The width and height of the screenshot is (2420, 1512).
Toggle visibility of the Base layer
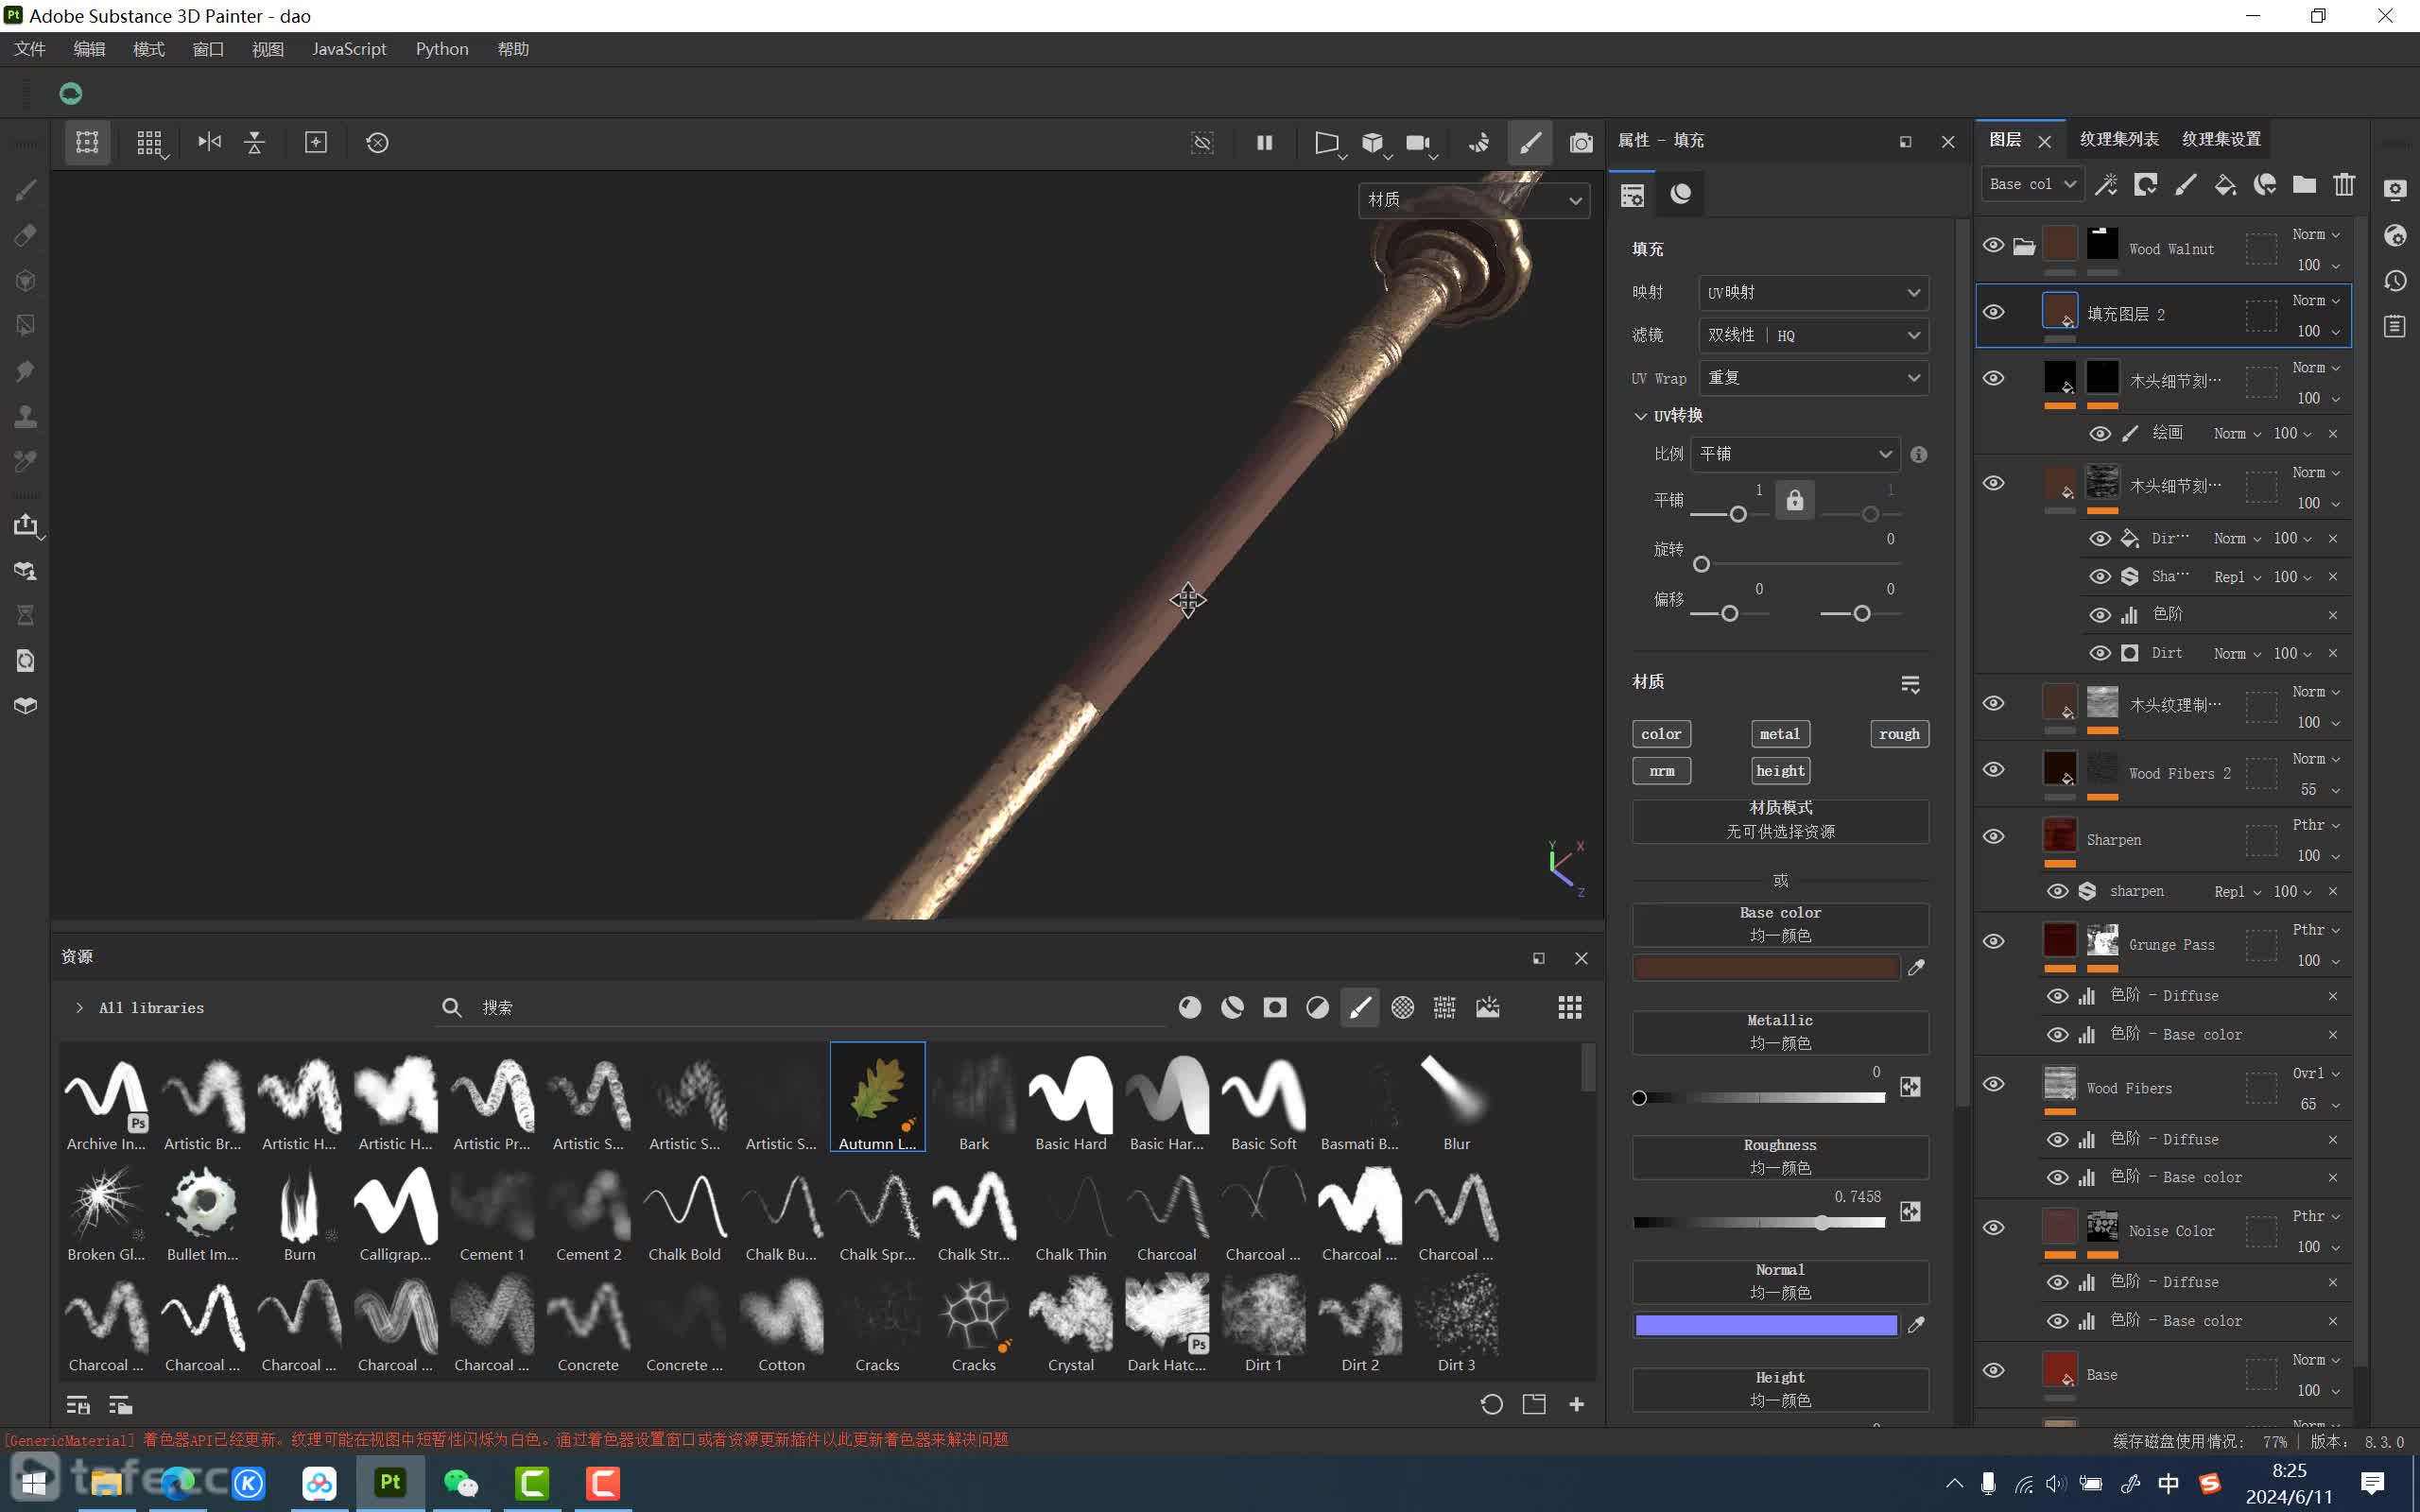tap(1993, 1370)
